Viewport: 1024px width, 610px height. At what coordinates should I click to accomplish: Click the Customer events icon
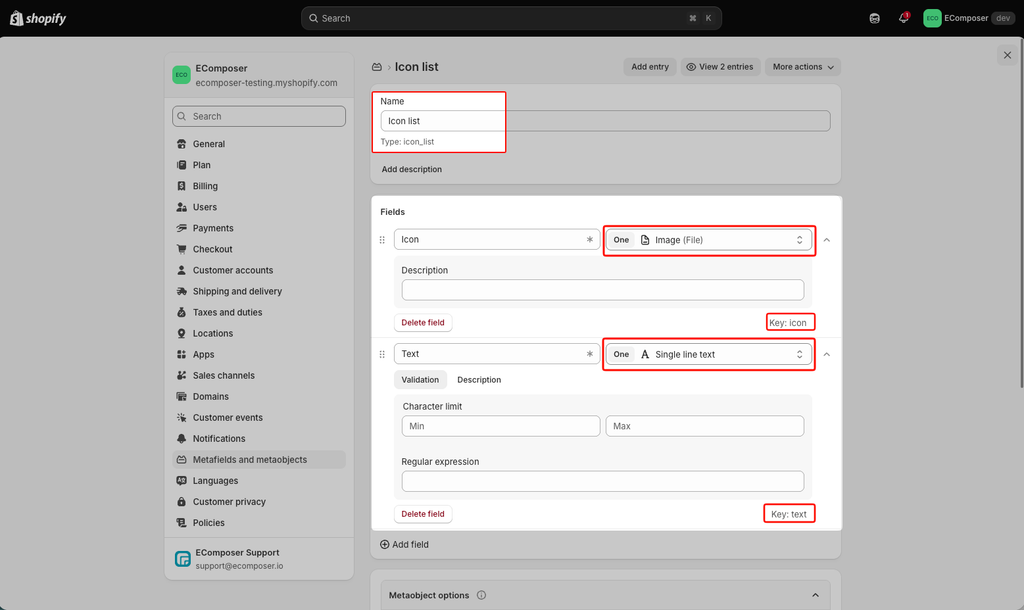(x=182, y=417)
